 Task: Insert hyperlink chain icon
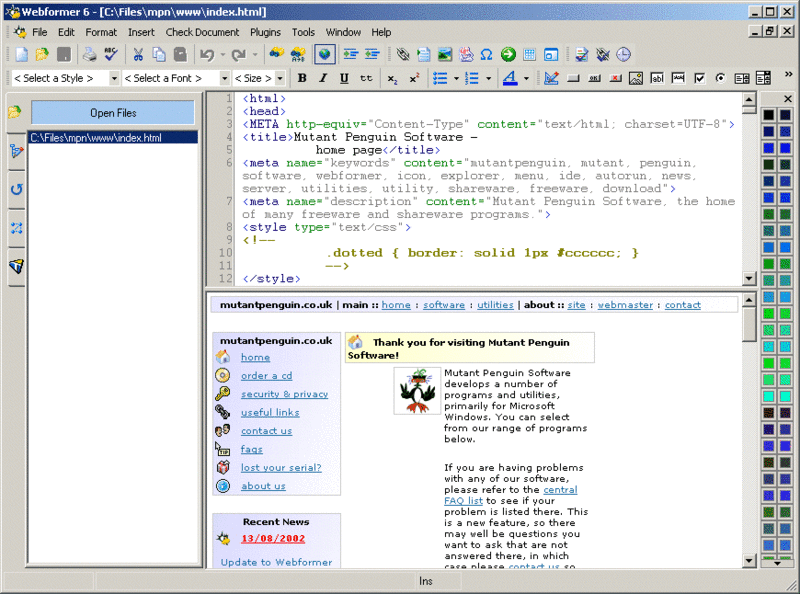(403, 54)
